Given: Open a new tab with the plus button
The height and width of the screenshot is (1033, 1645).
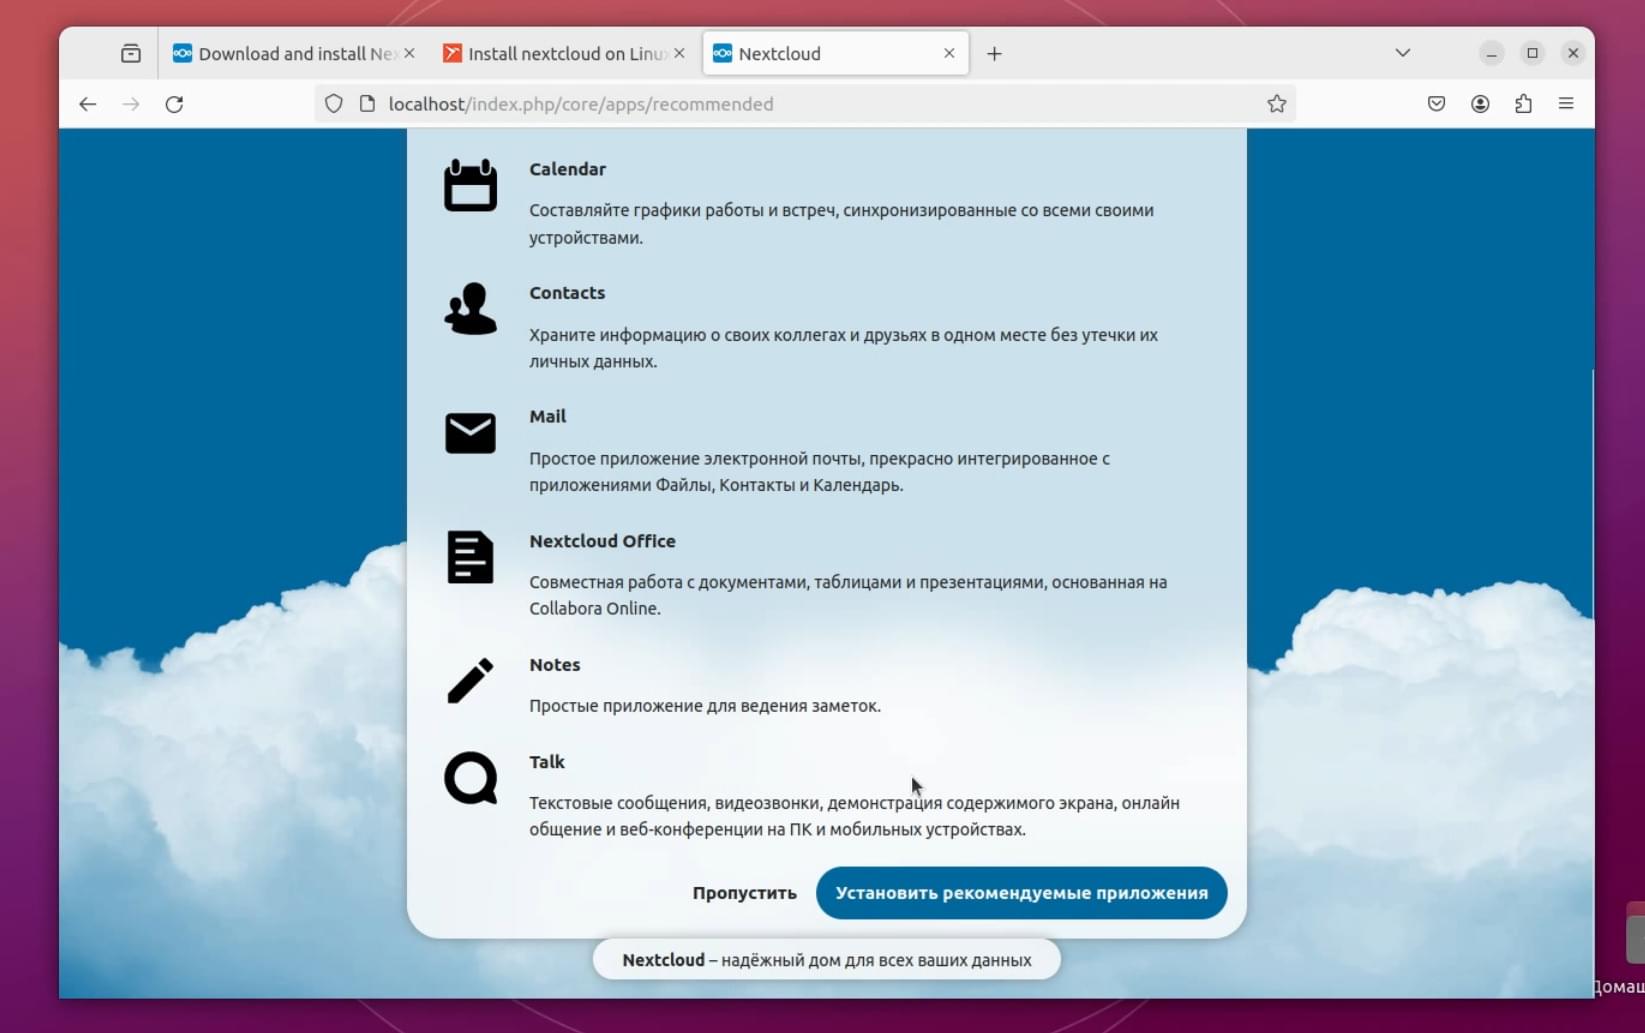Looking at the screenshot, I should coord(994,54).
